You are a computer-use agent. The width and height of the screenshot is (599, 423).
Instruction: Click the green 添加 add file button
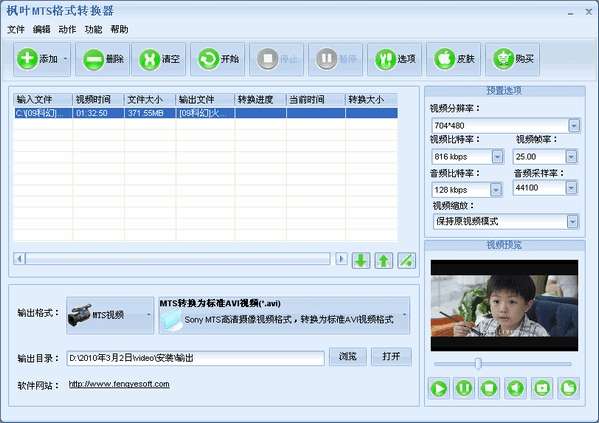tap(42, 59)
